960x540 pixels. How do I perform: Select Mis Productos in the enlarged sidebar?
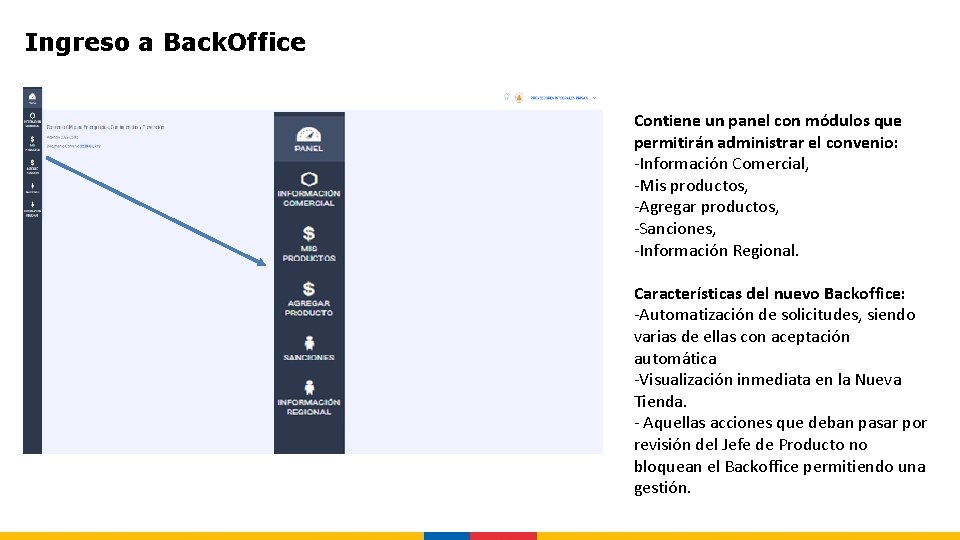[x=309, y=244]
